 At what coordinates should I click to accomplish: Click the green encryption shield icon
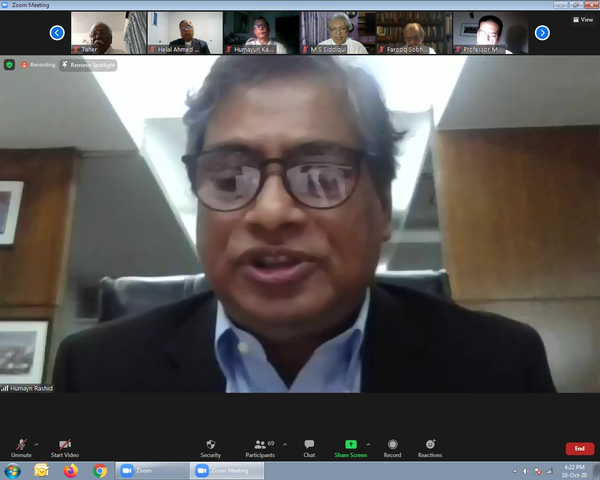coord(9,64)
